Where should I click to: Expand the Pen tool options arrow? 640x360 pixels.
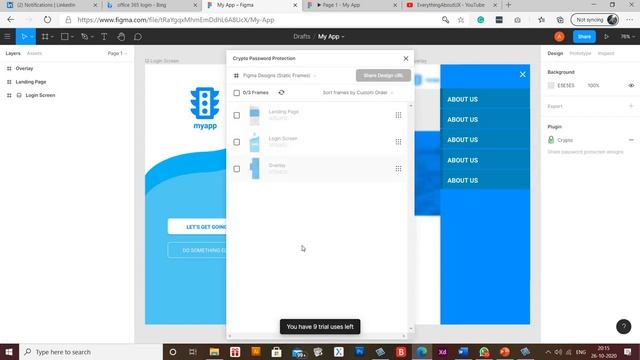[92, 37]
